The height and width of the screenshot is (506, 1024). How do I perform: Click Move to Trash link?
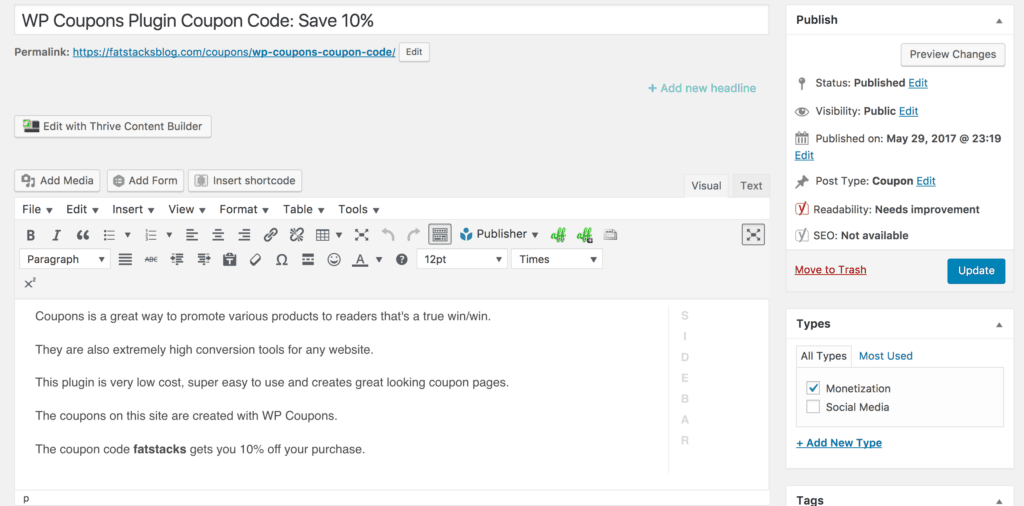pos(831,270)
